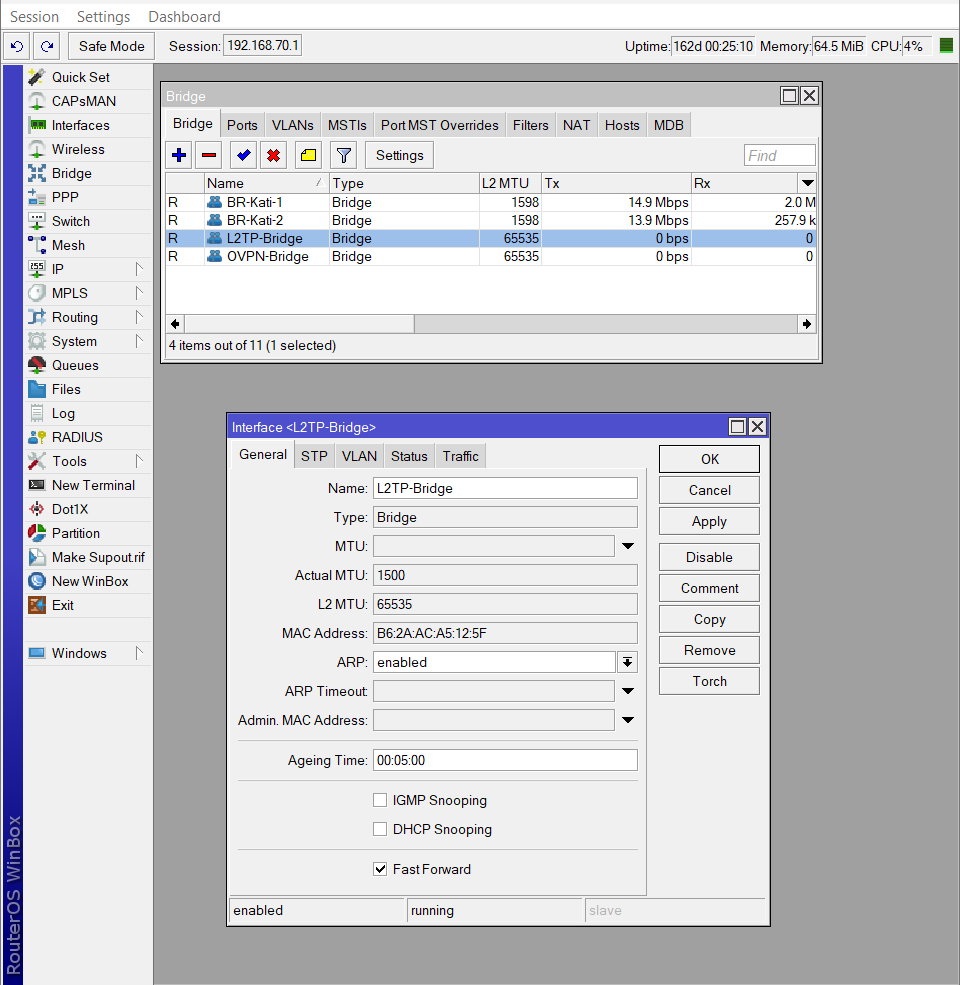Open the STP tab of L2TP-Bridge
This screenshot has width=960, height=985.
tap(314, 455)
